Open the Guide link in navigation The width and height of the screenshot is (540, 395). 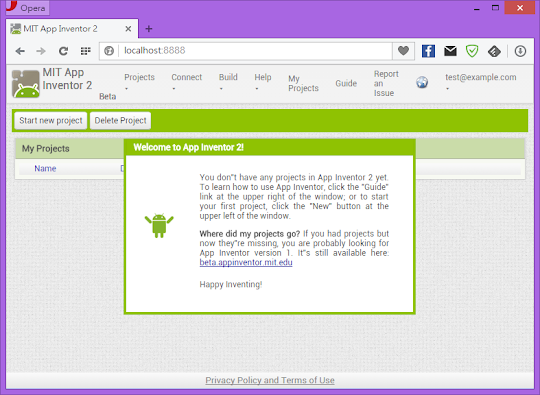click(x=346, y=83)
